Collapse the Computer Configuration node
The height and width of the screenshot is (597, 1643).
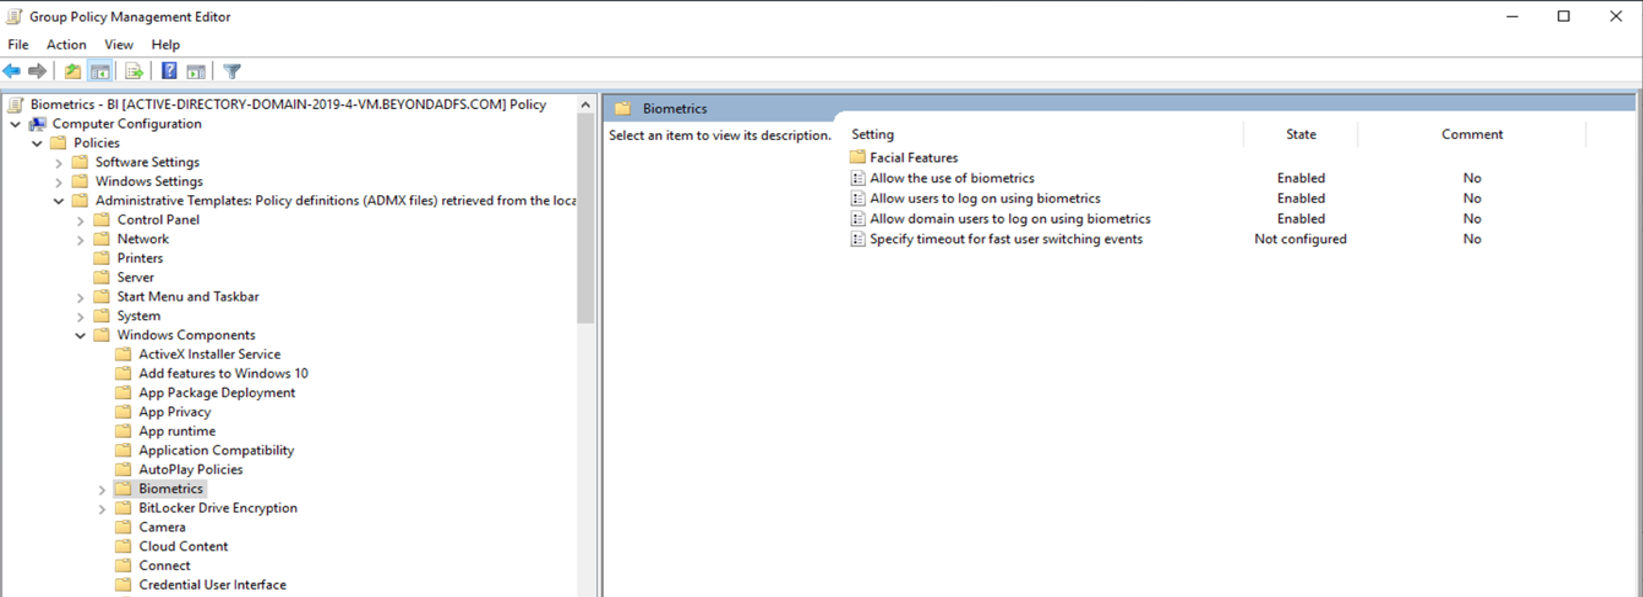[x=15, y=125]
